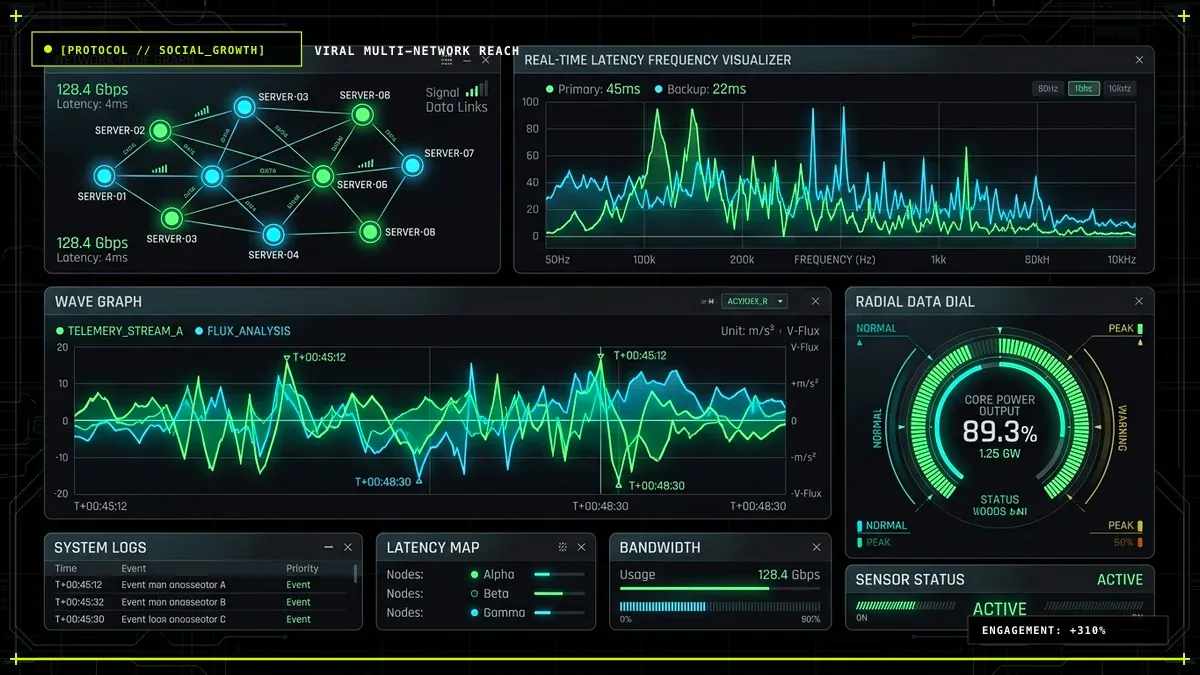The height and width of the screenshot is (675, 1200).
Task: Toggle the Beta node radio
Action: (474, 593)
